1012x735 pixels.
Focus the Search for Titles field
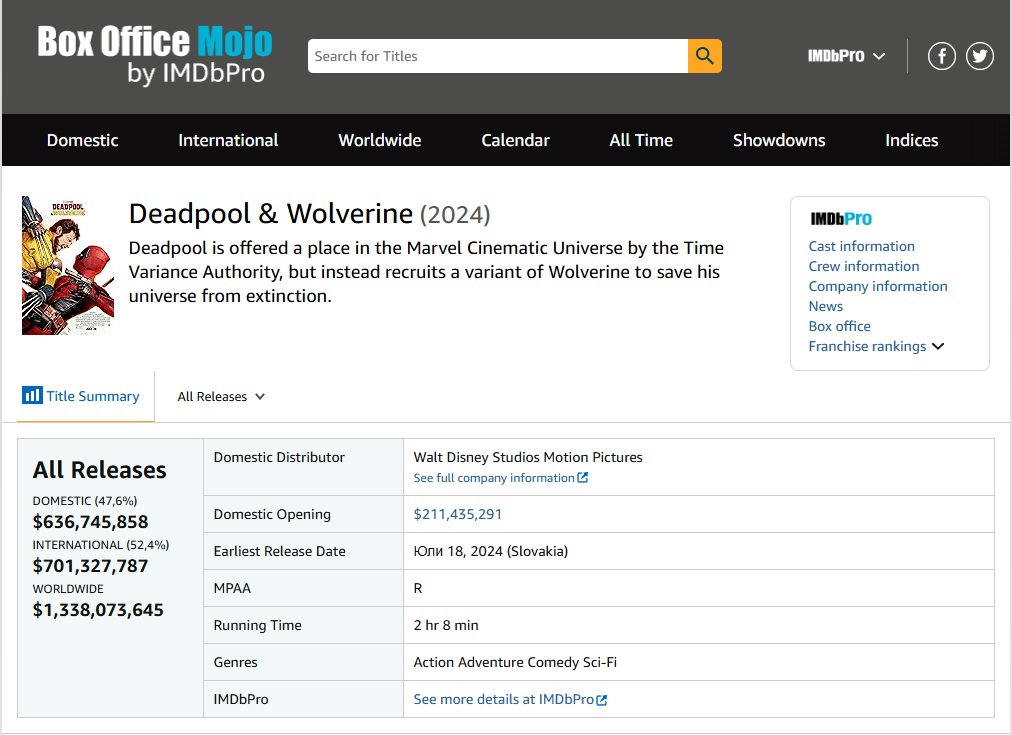pyautogui.click(x=498, y=56)
